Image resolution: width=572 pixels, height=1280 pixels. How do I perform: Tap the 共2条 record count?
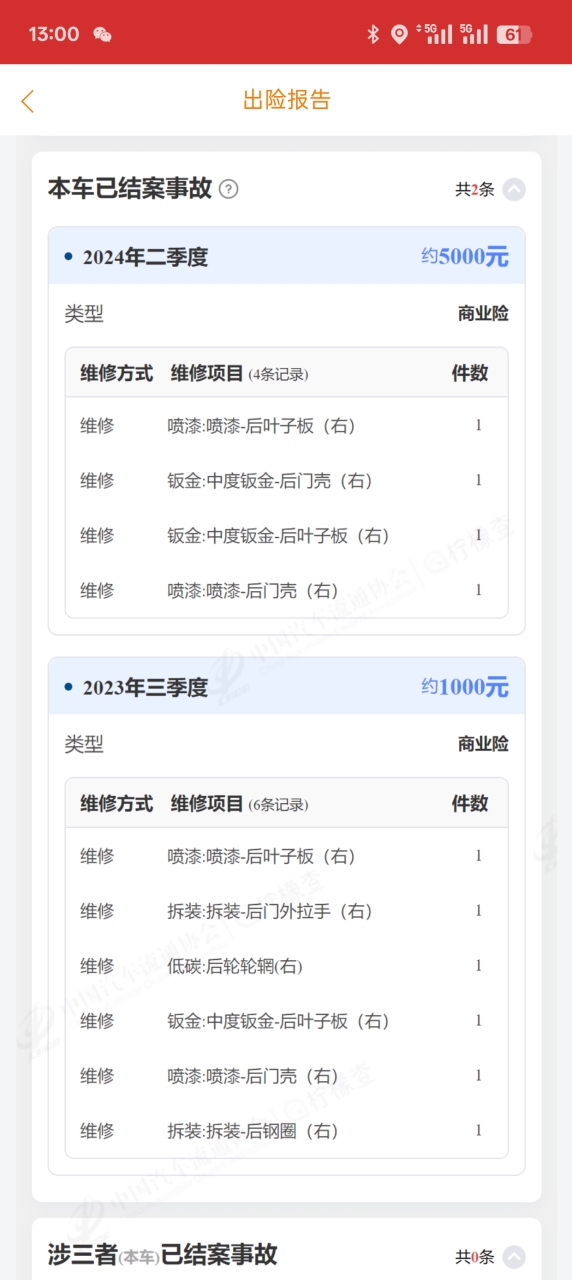(x=475, y=189)
